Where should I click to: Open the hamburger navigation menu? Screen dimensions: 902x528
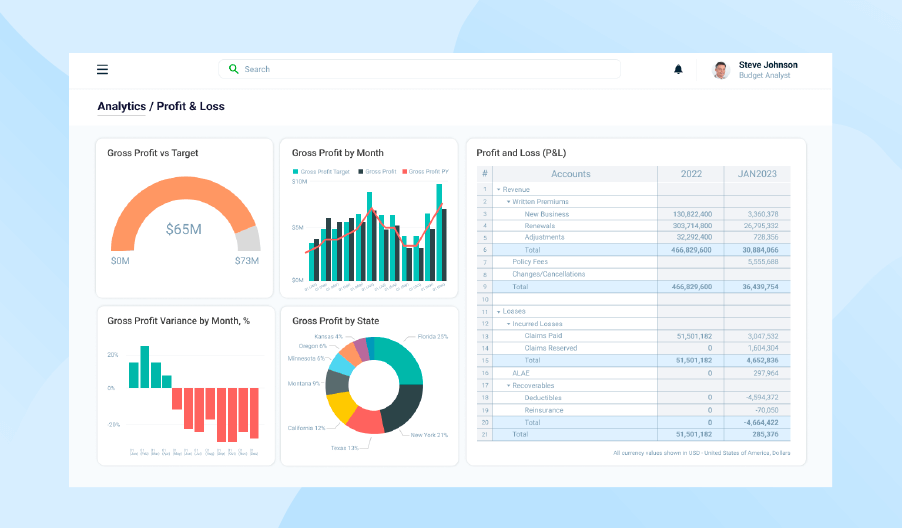tap(102, 69)
